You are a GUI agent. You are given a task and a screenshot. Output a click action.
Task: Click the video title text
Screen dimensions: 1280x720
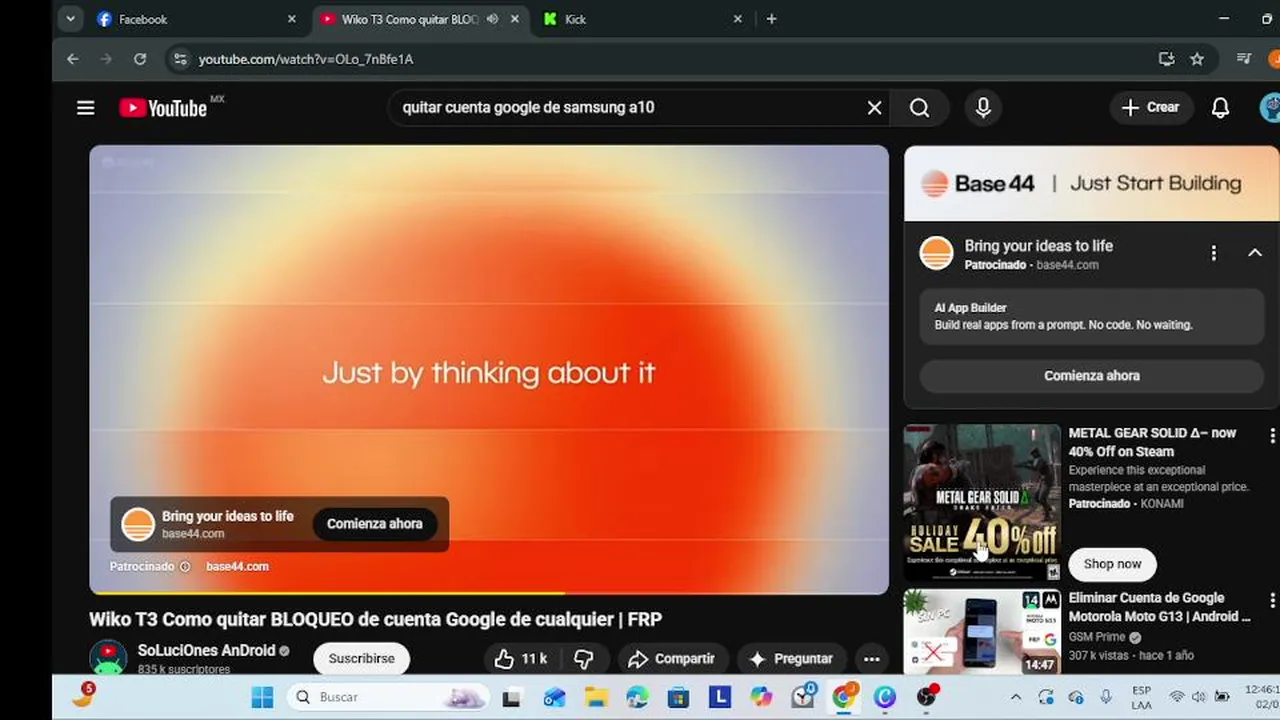(x=376, y=619)
